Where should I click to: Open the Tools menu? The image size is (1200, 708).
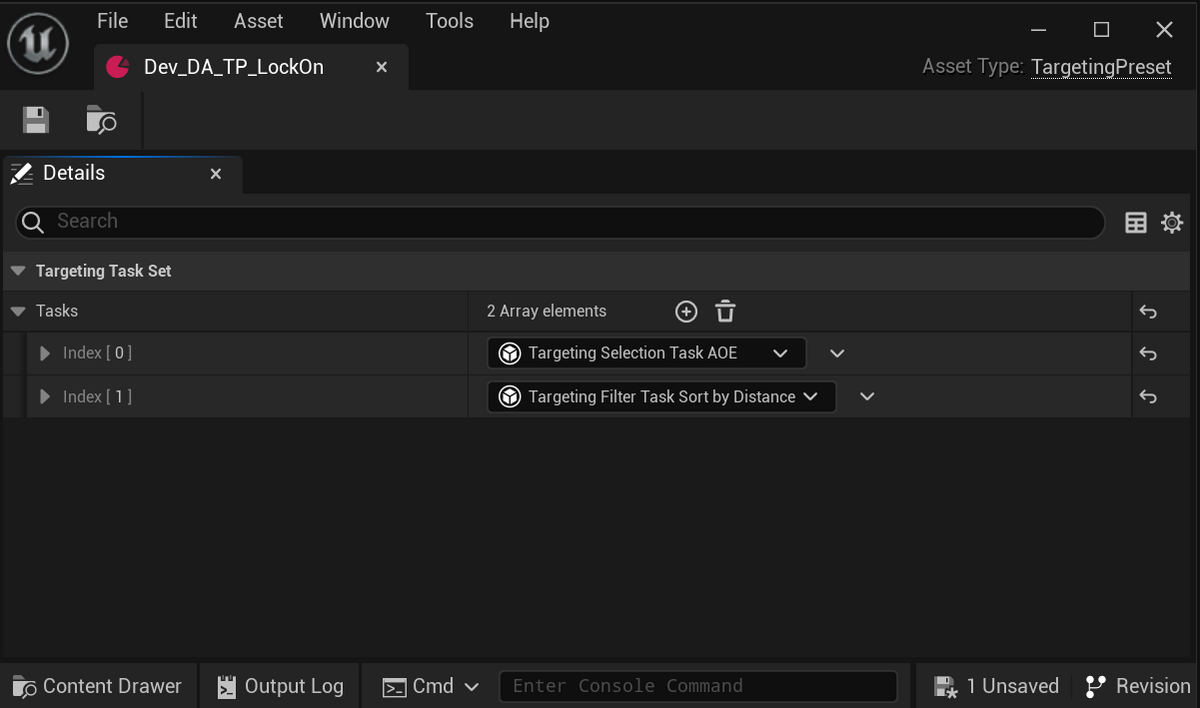(x=450, y=21)
